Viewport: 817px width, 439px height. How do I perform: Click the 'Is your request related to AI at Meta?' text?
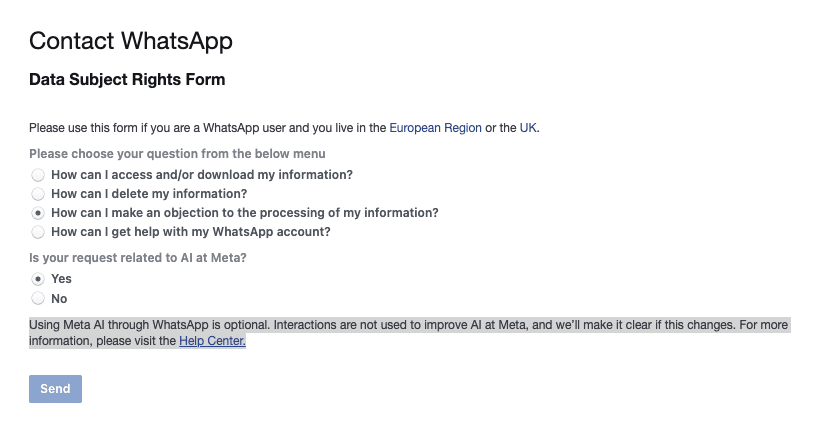pyautogui.click(x=138, y=258)
